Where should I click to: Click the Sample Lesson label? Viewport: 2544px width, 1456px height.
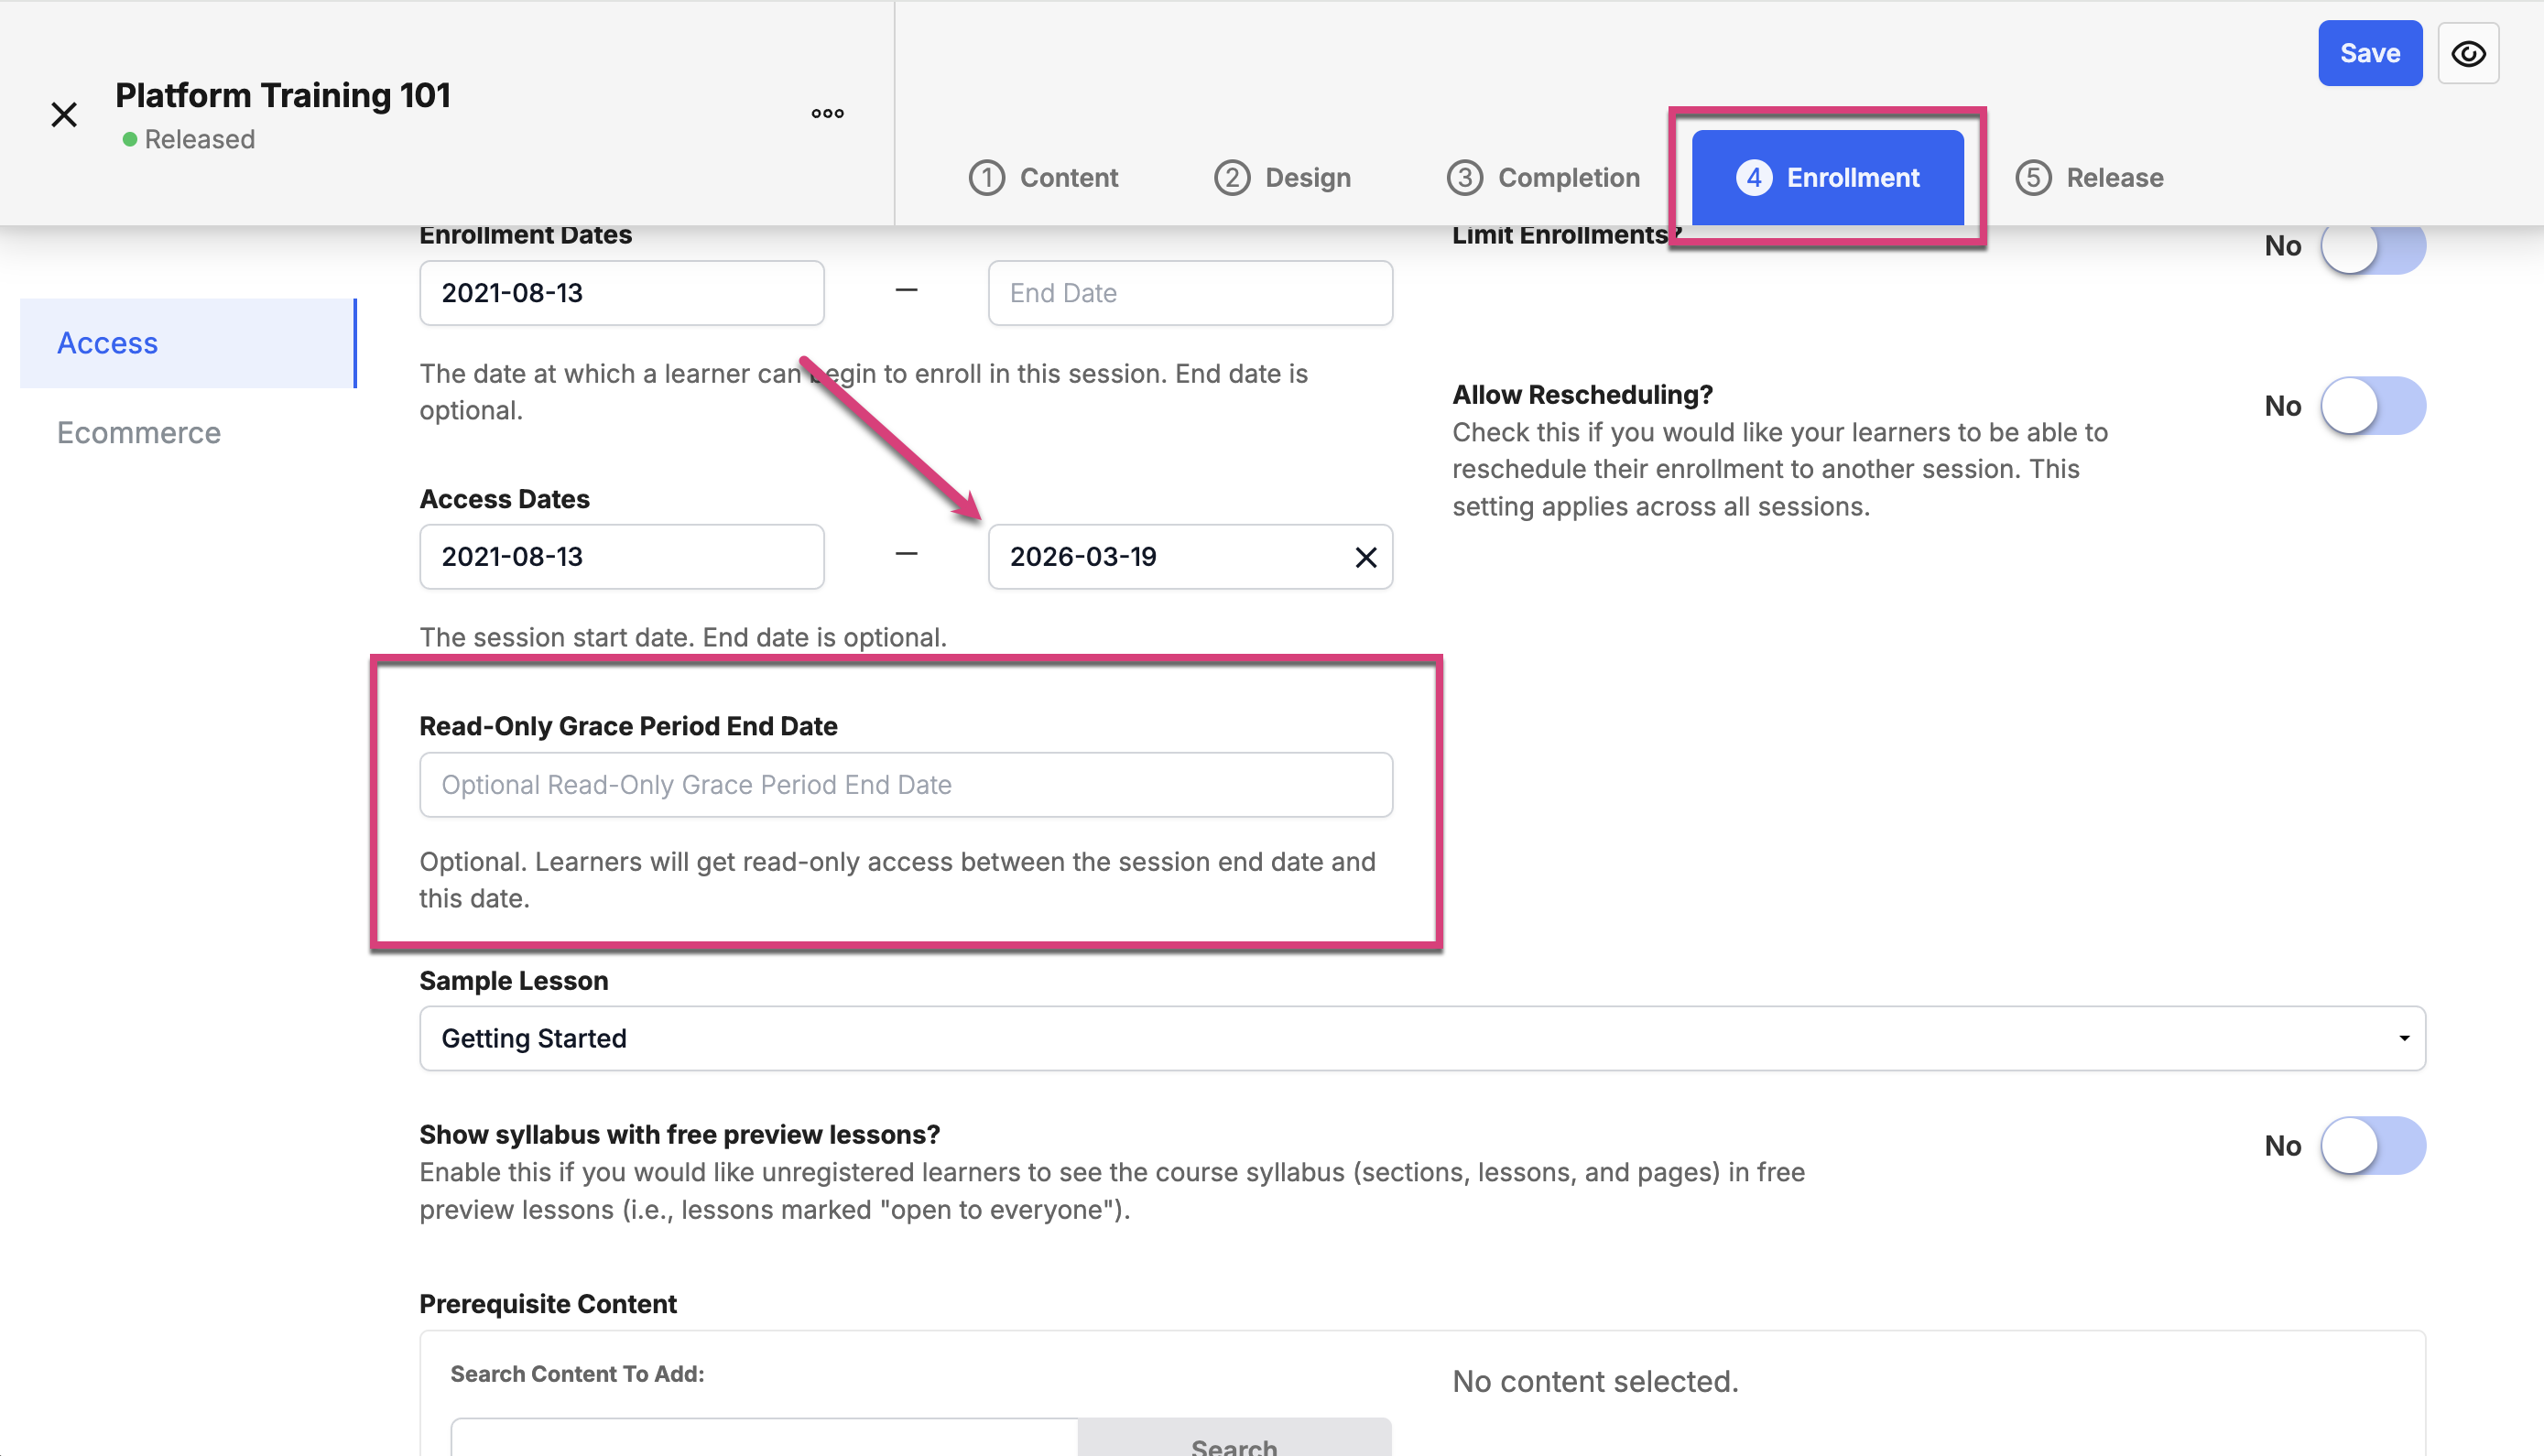click(x=514, y=981)
